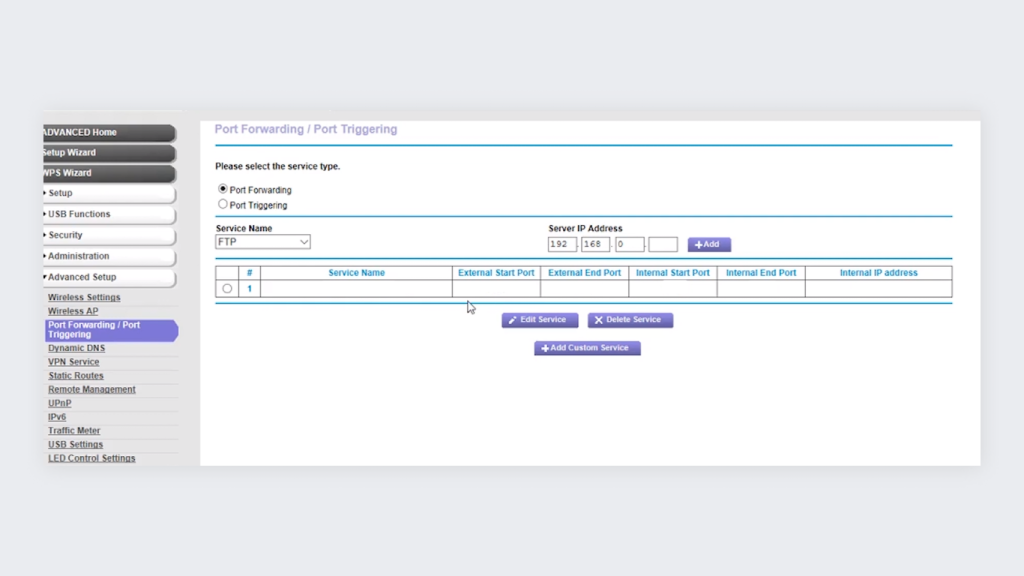Open the VPN Service link
Screen dimensions: 1024x576
tap(74, 362)
